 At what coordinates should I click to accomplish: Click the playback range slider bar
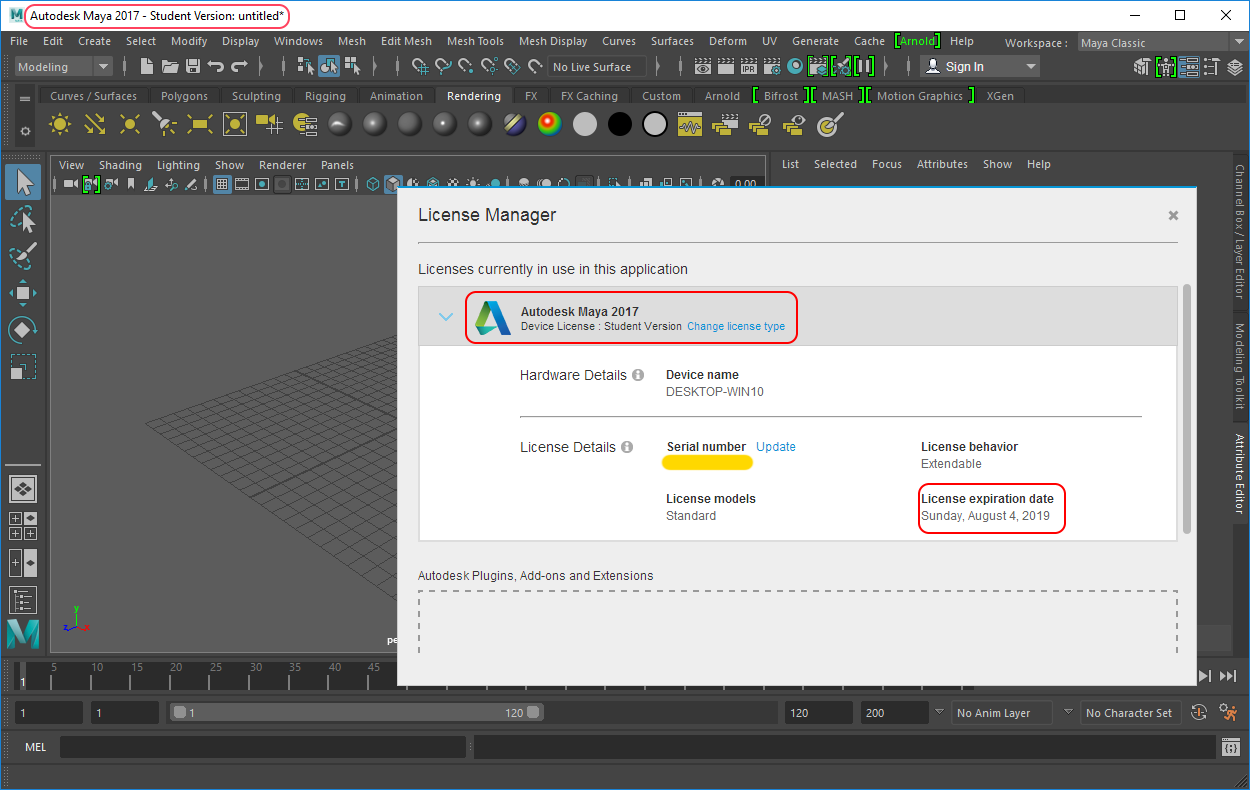coord(356,713)
